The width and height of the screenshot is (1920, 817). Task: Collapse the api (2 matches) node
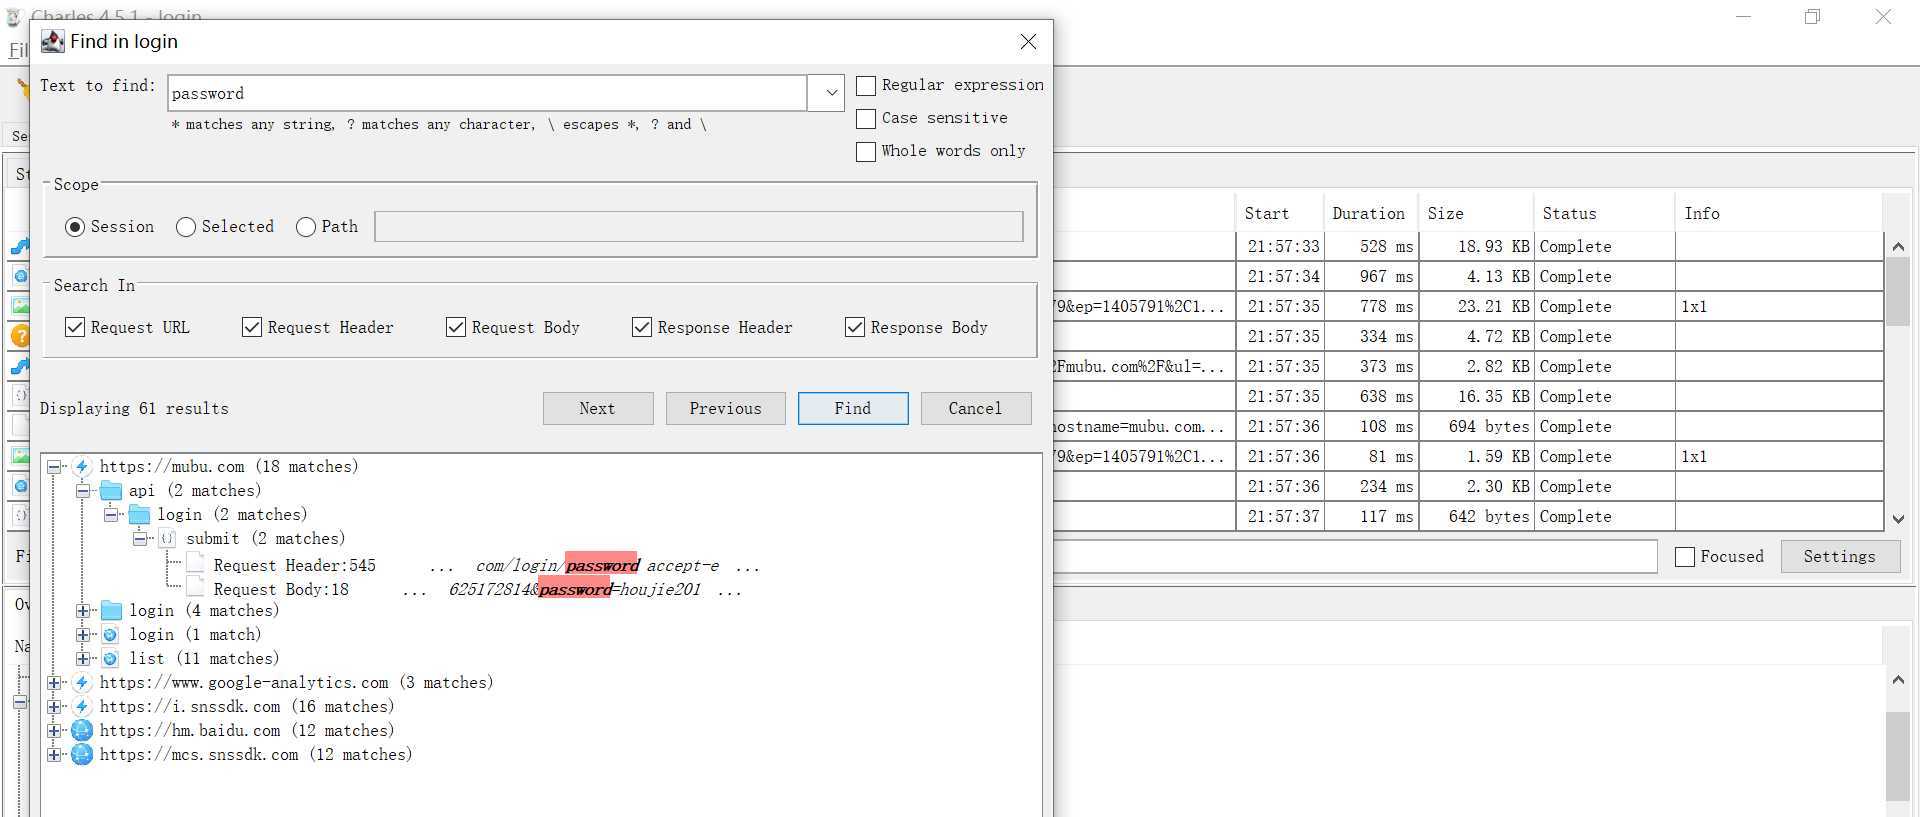click(83, 490)
